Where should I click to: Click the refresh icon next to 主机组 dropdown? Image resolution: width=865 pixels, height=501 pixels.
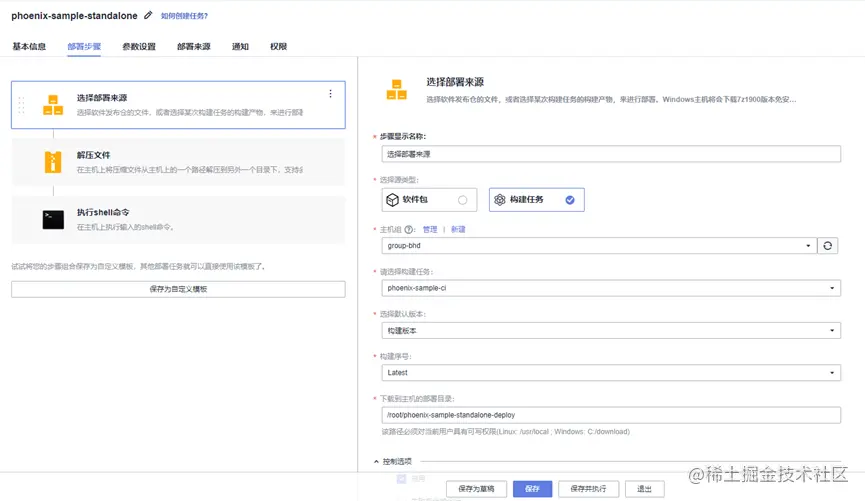[x=827, y=246]
